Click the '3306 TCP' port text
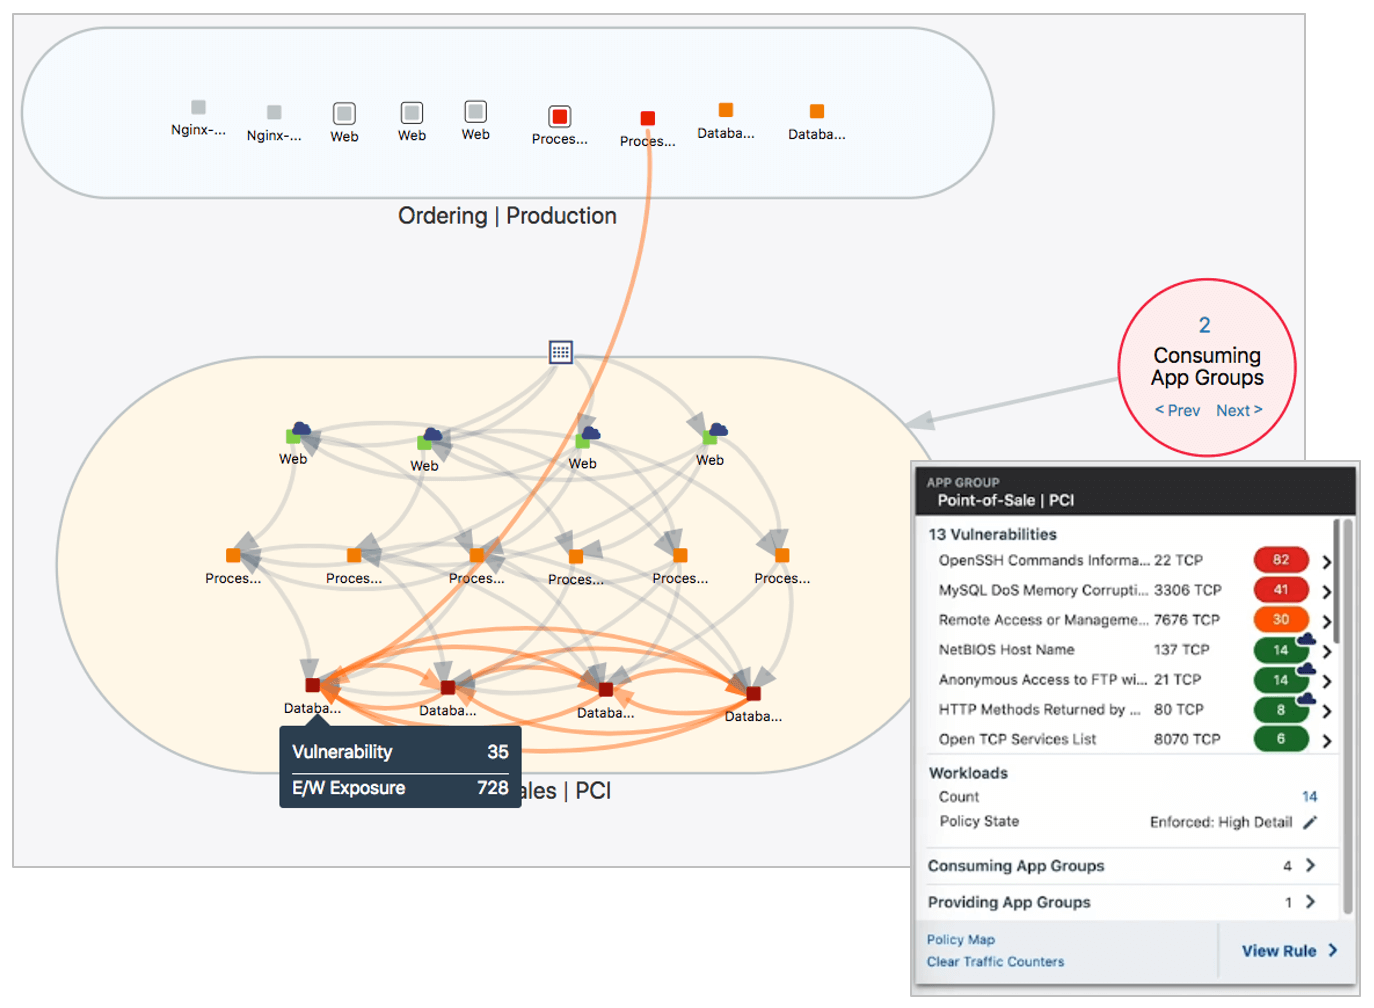This screenshot has height=1008, width=1374. coord(1187,590)
